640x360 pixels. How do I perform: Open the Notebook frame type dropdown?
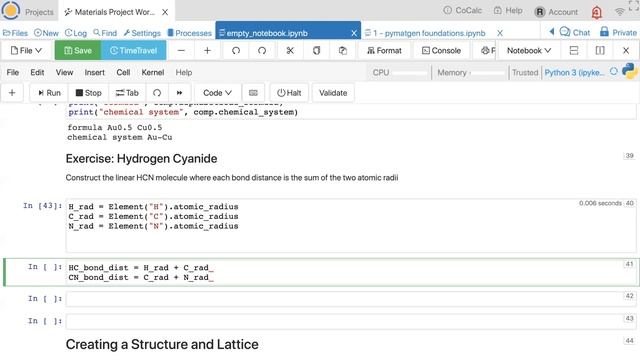point(529,50)
